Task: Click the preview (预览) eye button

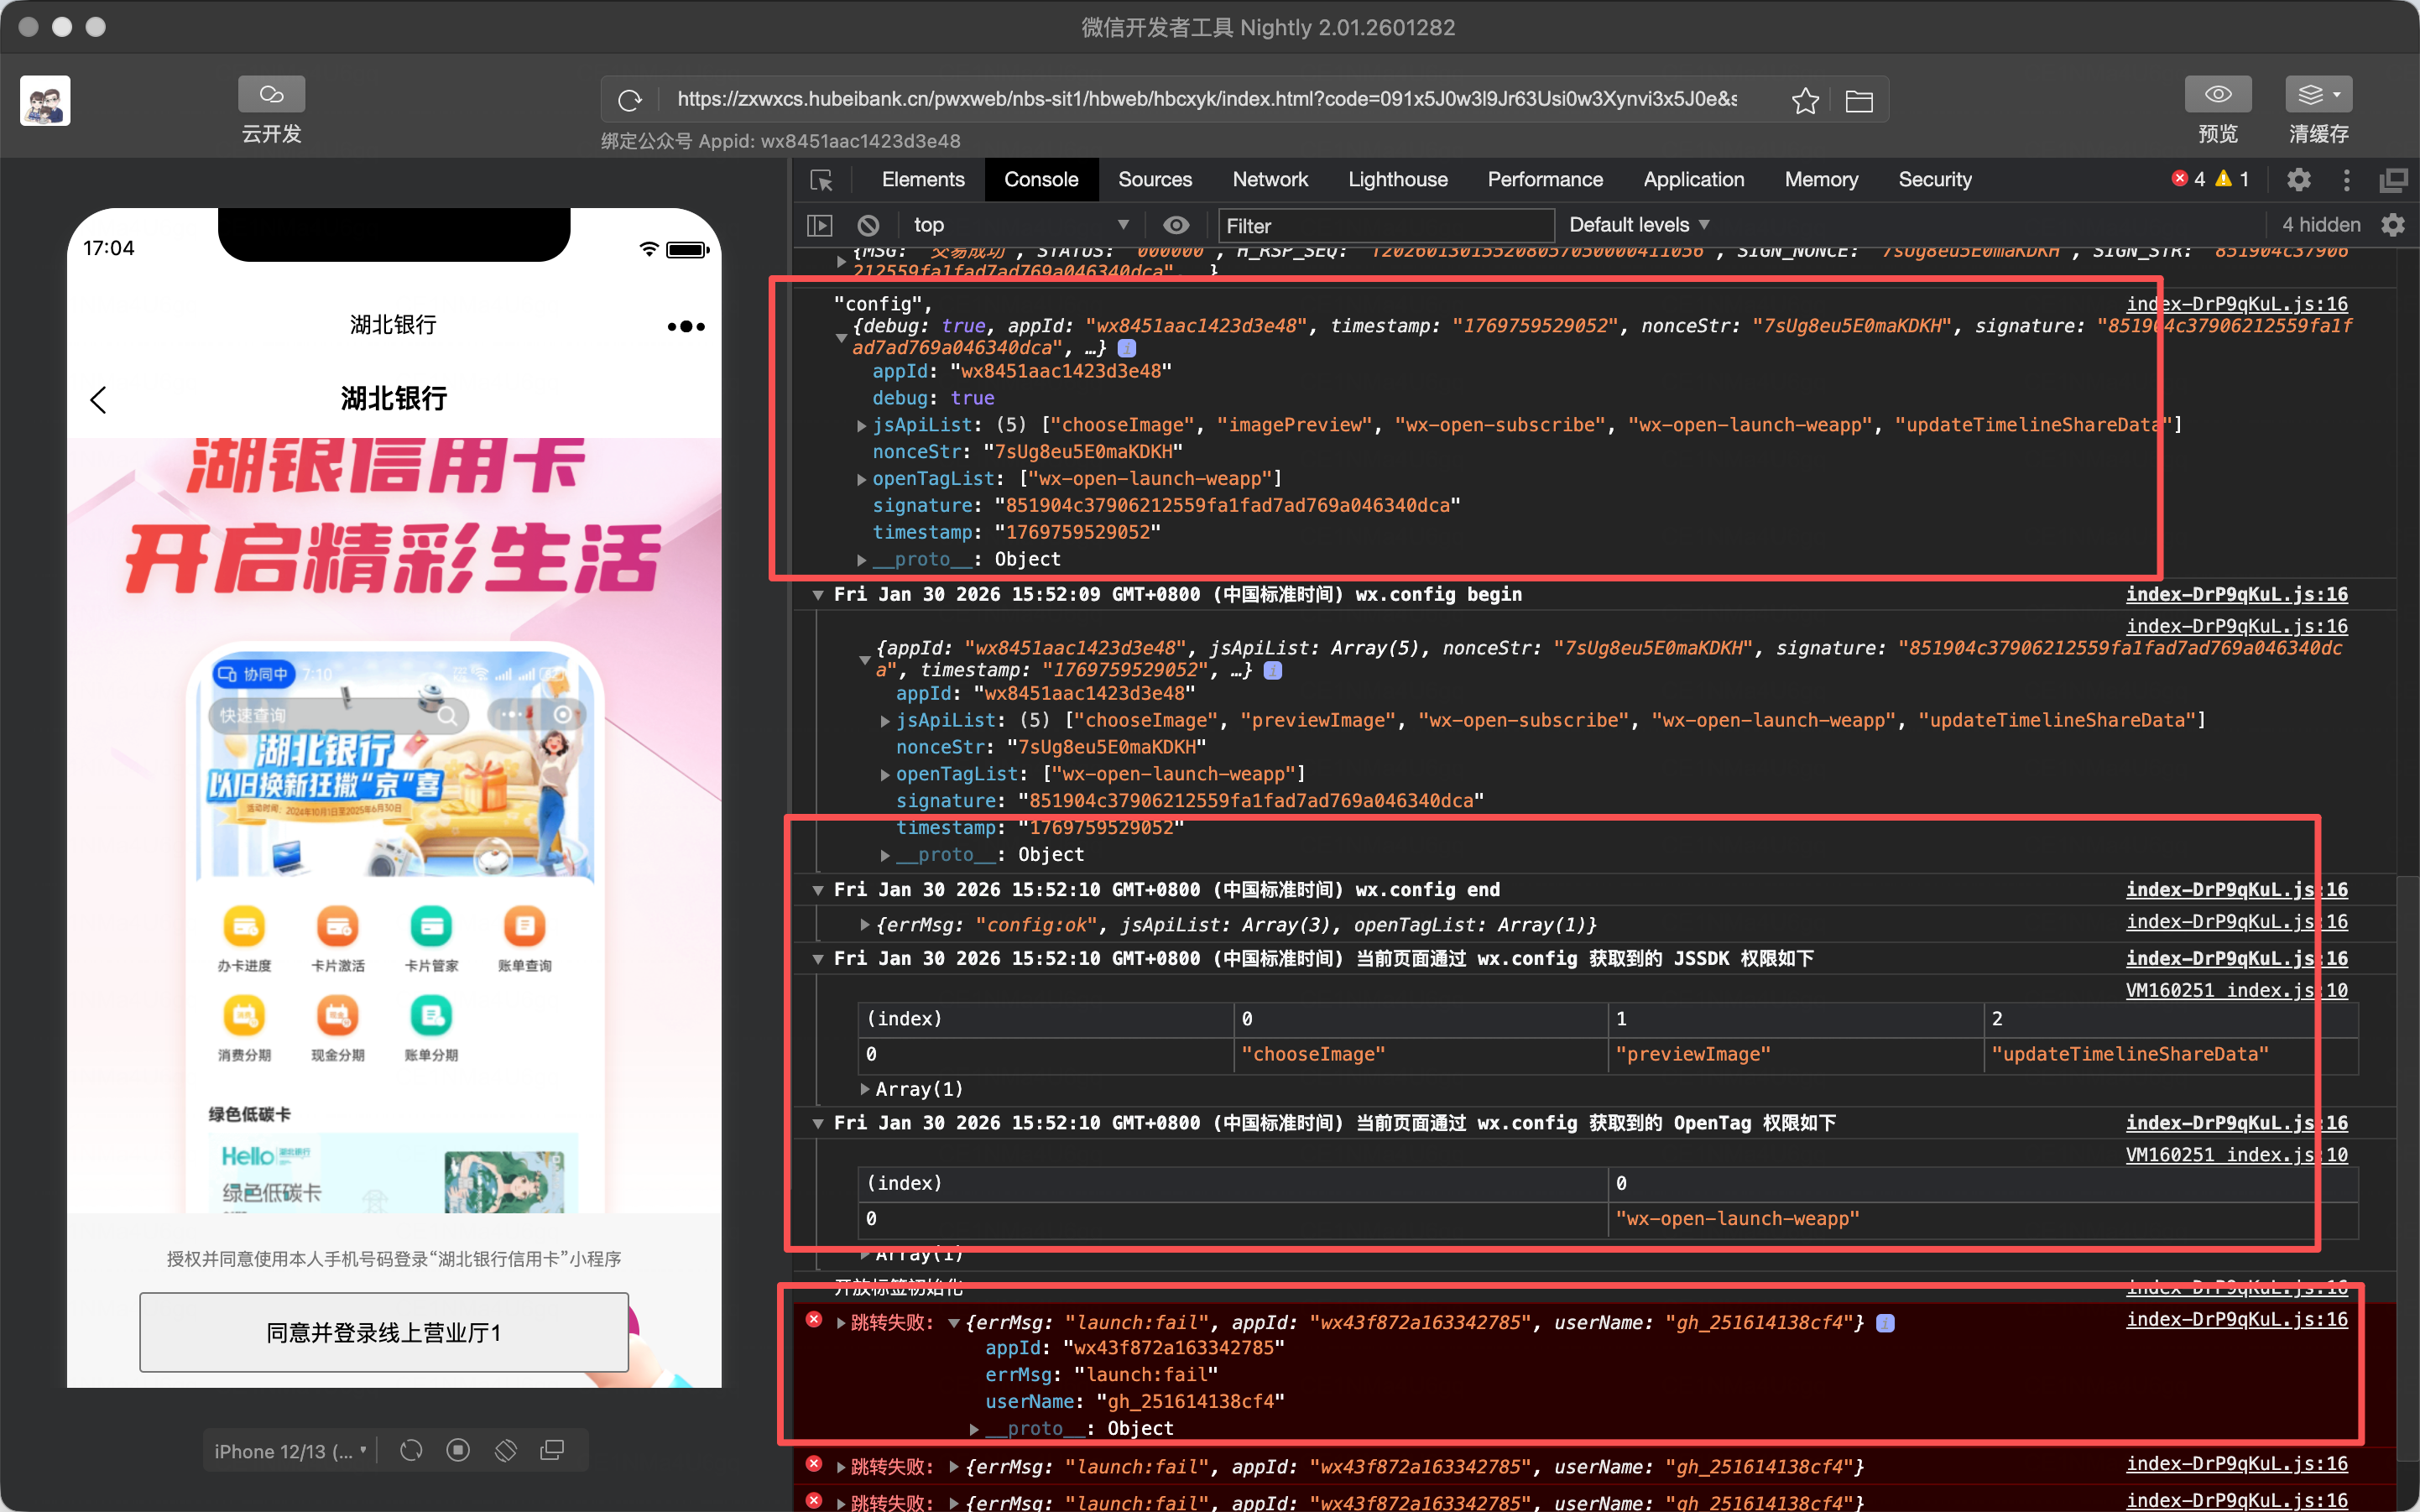Action: coord(2217,95)
